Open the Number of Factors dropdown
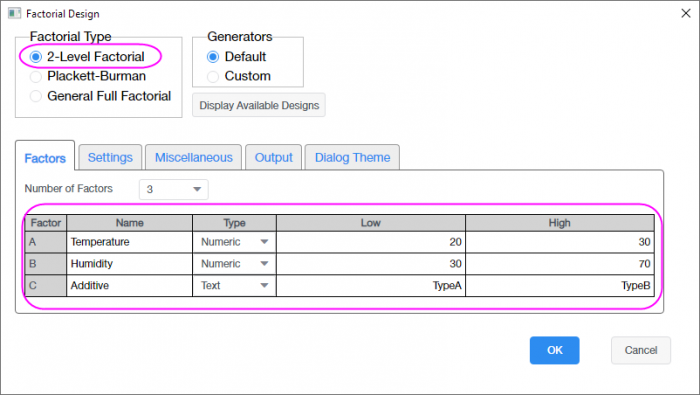 [174, 189]
